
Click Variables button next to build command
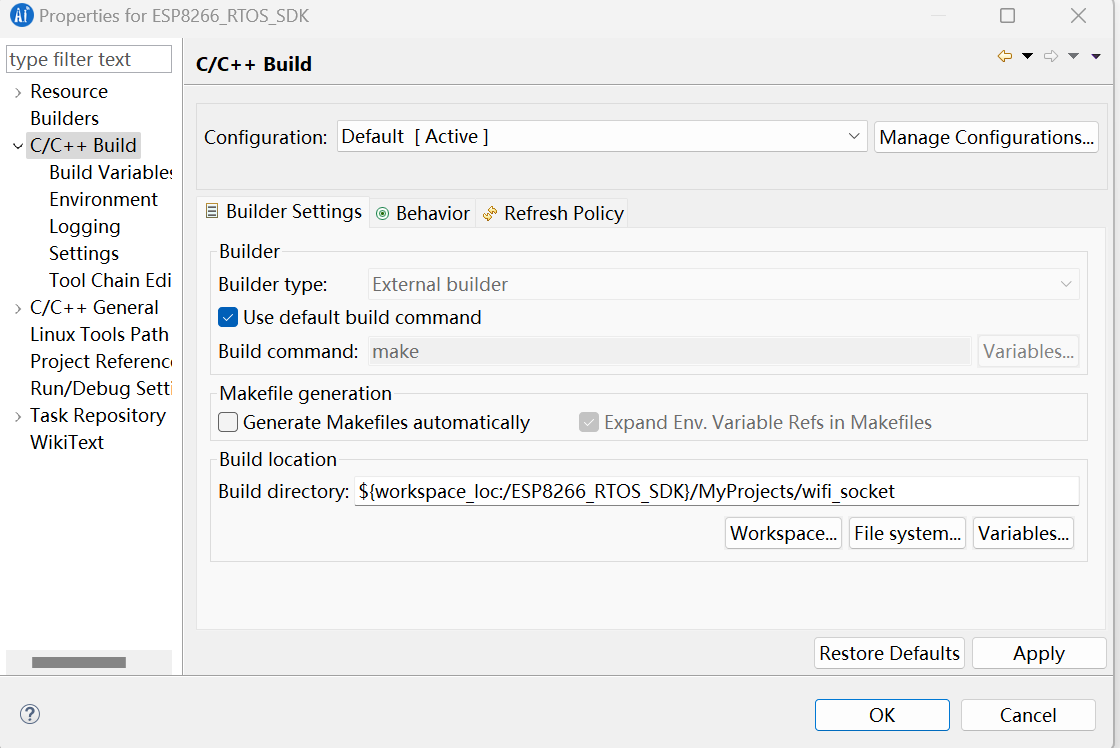1029,351
